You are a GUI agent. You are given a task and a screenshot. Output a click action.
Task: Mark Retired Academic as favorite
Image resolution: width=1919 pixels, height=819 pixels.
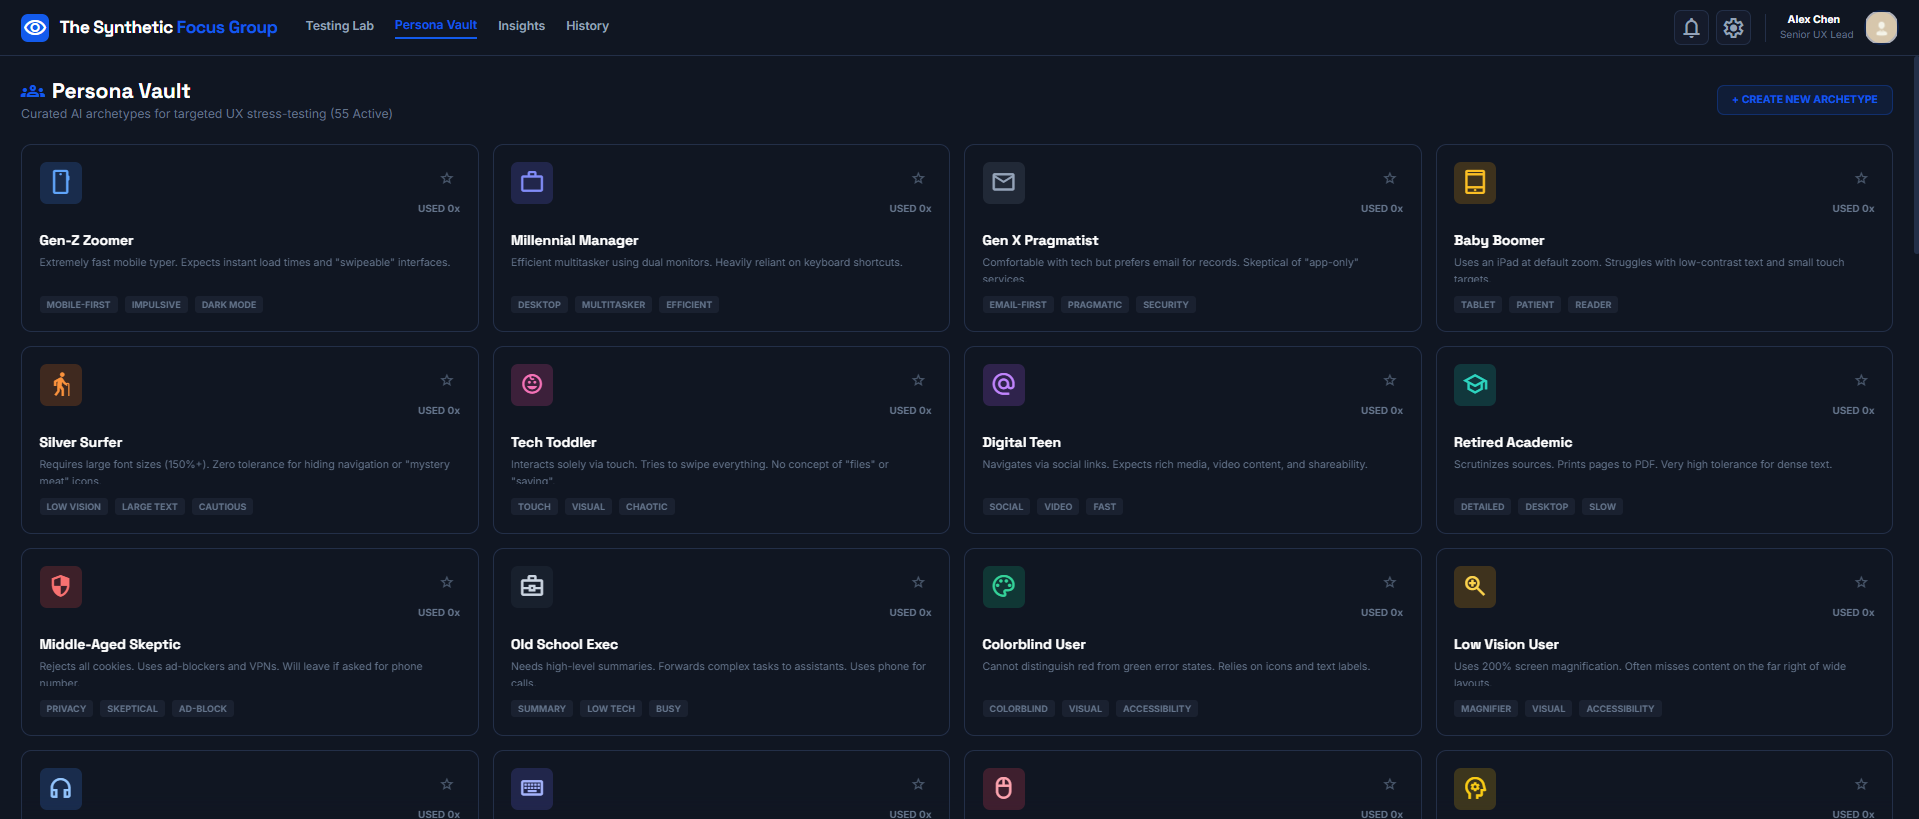(x=1861, y=380)
